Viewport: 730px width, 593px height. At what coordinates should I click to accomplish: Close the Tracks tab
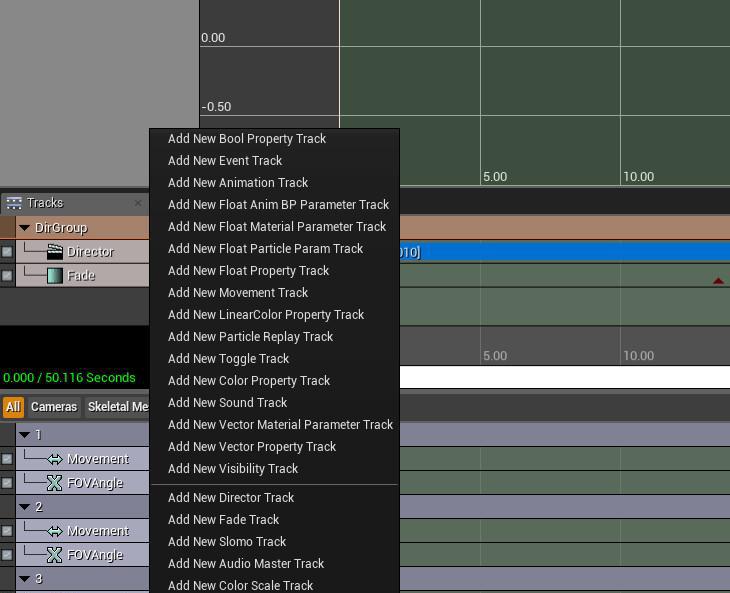[x=138, y=203]
